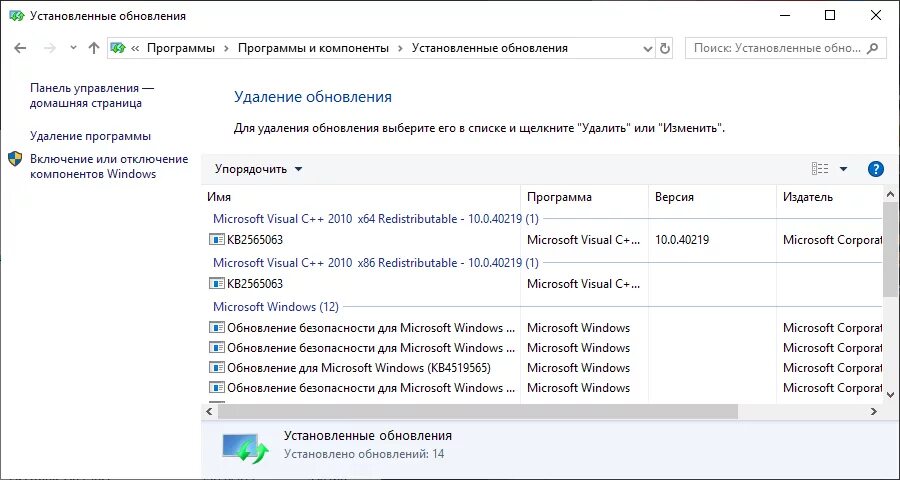This screenshot has width=900, height=480.
Task: Expand the address bar history dropdown
Action: [x=647, y=48]
